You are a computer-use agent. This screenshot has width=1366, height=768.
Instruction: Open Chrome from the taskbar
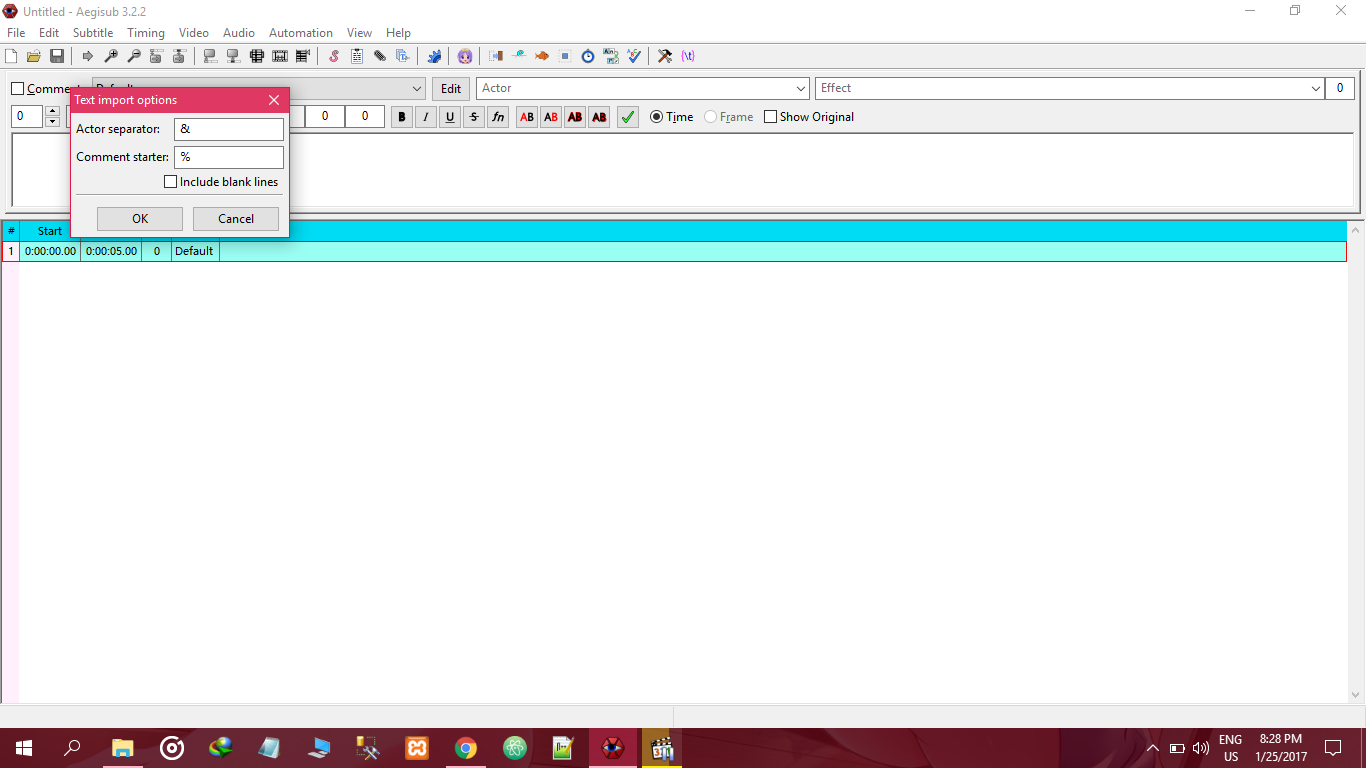465,748
